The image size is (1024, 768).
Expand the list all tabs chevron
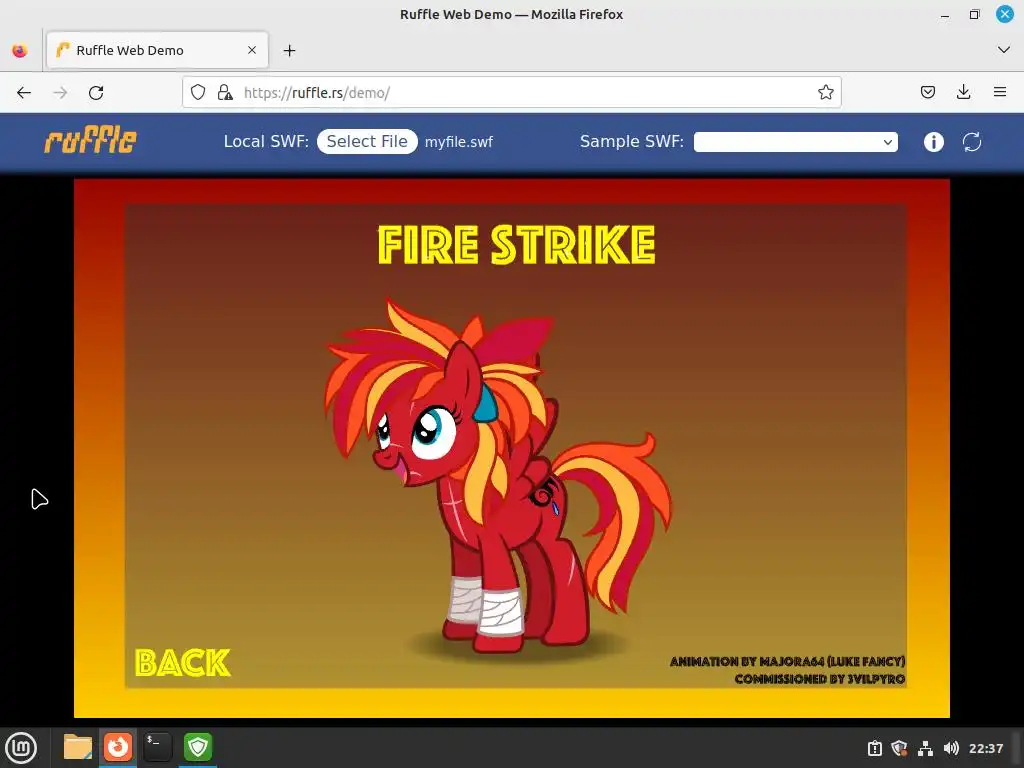[x=1004, y=50]
